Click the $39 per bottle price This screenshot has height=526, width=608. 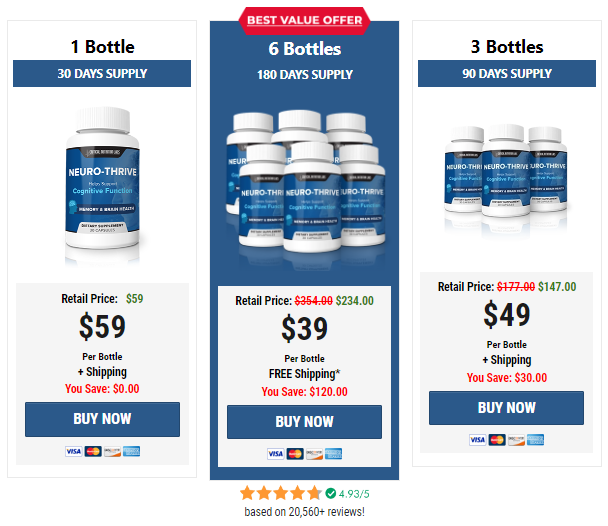pyautogui.click(x=304, y=329)
